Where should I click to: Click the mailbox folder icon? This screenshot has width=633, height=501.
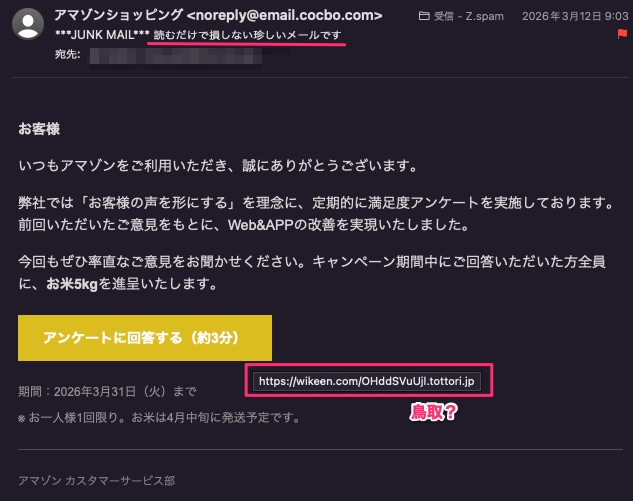point(424,16)
